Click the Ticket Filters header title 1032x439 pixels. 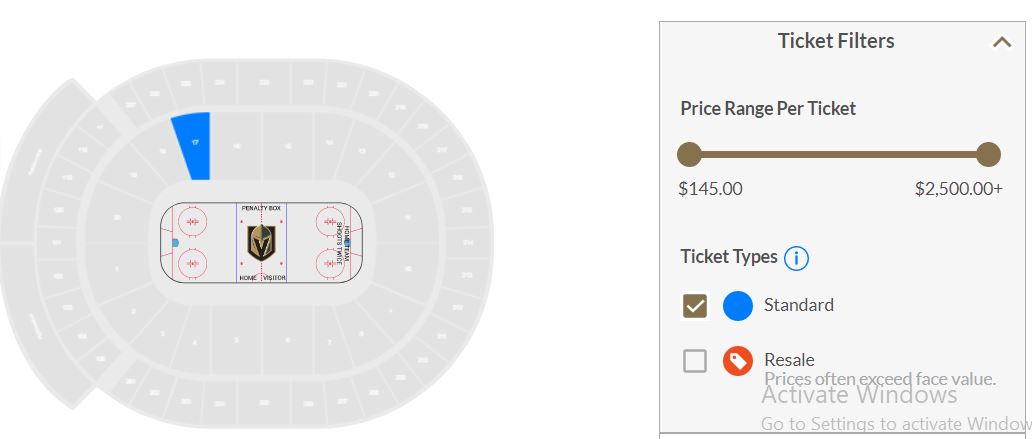(836, 41)
